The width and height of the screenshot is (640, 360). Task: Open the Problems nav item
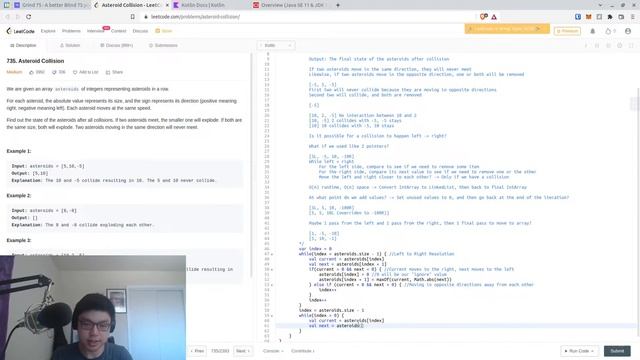click(71, 31)
